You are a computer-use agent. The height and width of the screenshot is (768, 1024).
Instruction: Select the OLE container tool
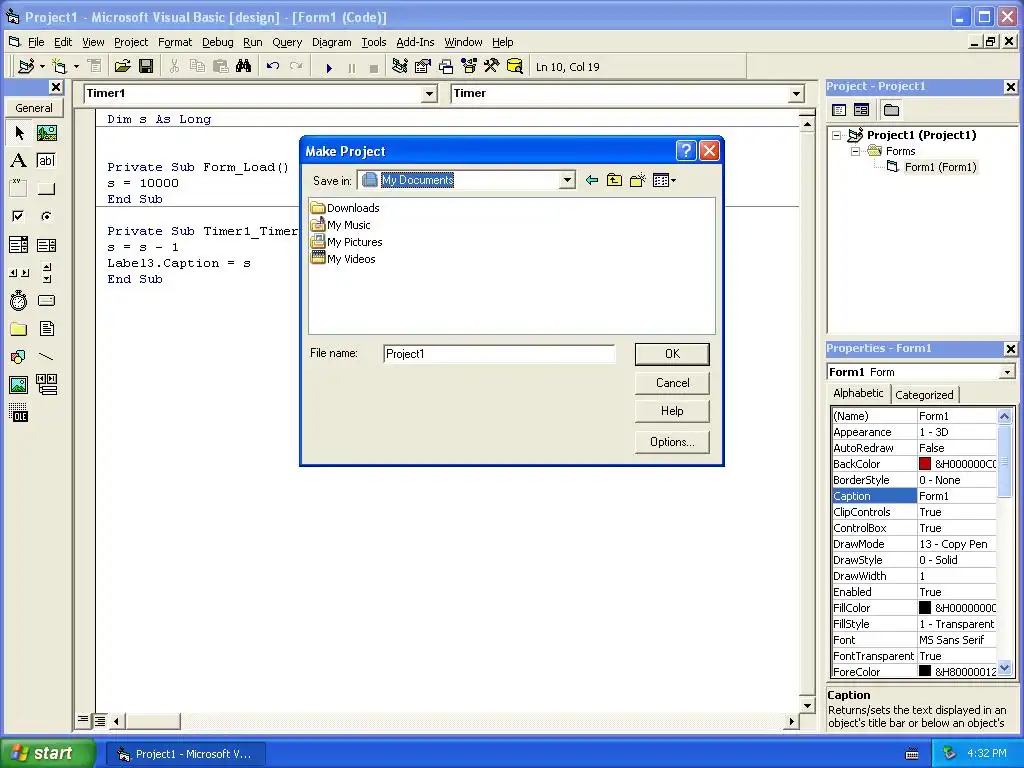pos(19,413)
